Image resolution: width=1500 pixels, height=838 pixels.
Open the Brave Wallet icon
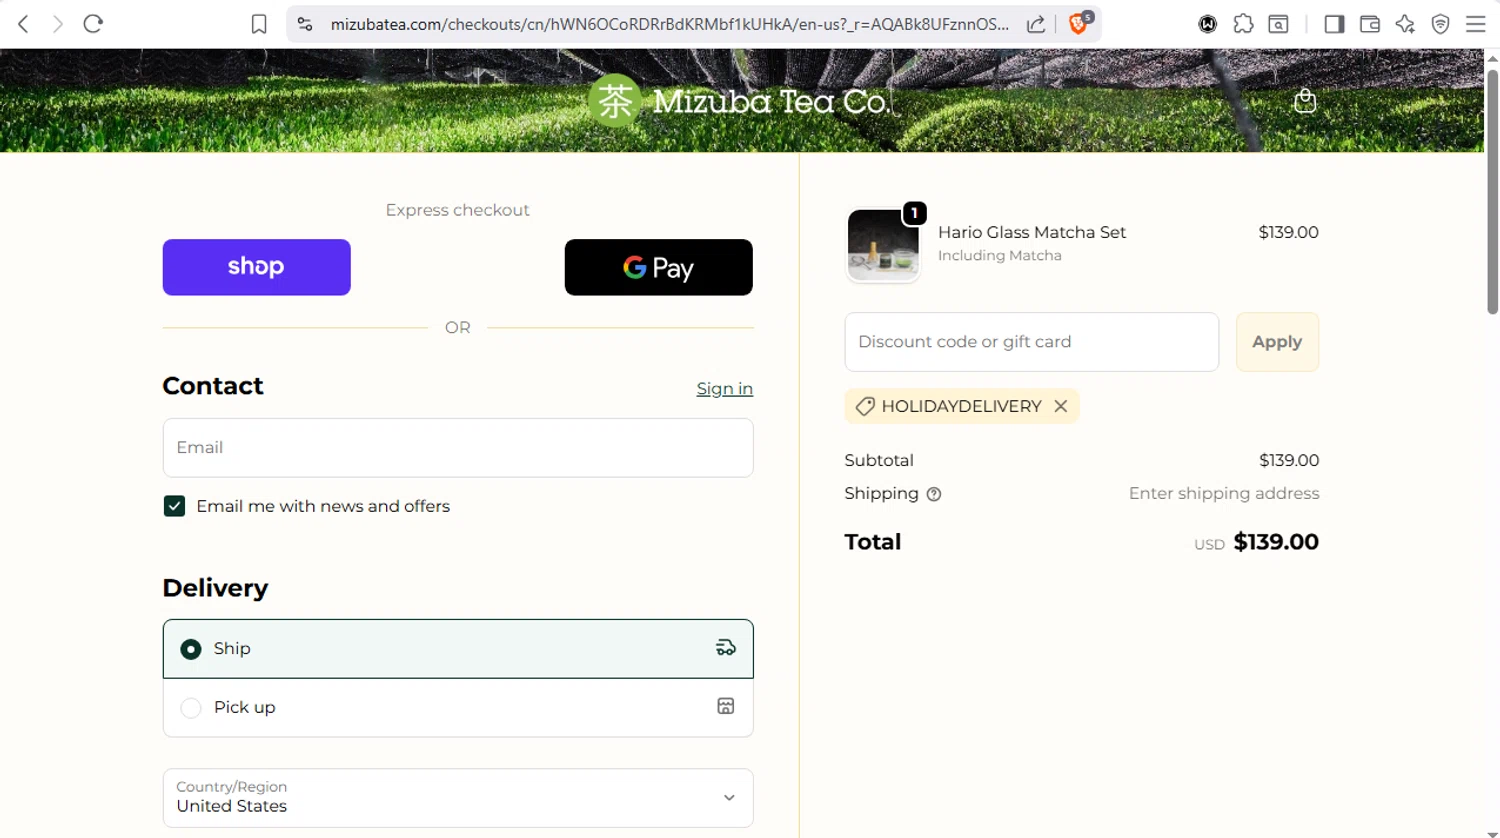1370,24
